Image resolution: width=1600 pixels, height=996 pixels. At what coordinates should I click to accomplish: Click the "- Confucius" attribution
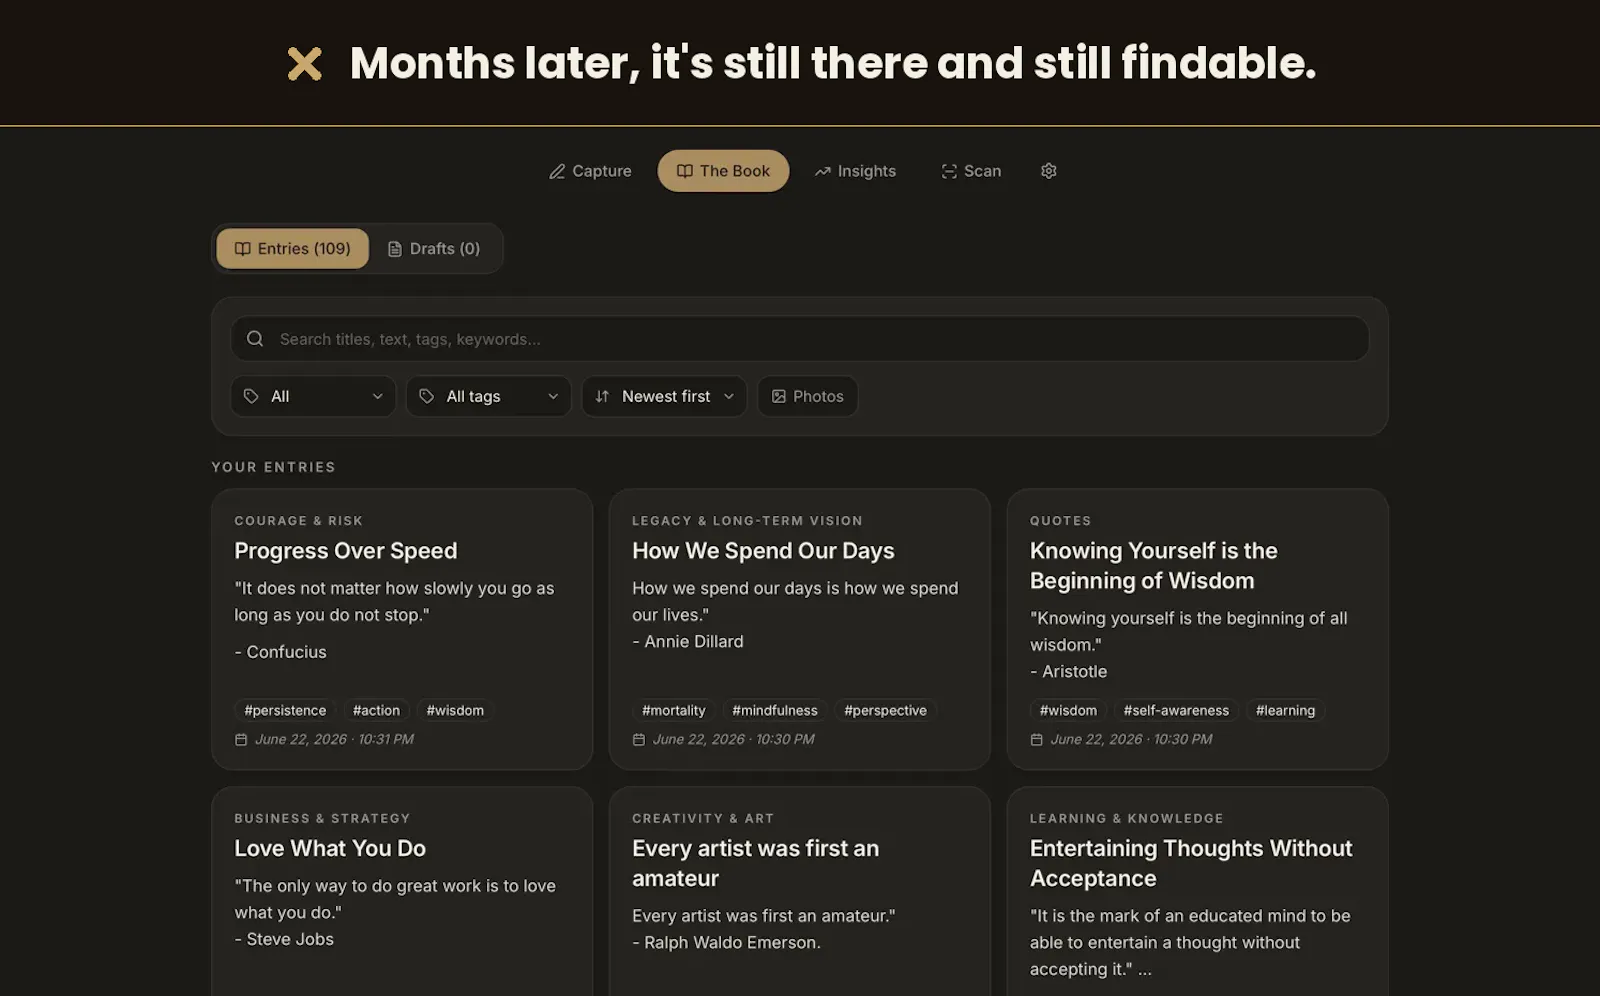[x=280, y=652]
